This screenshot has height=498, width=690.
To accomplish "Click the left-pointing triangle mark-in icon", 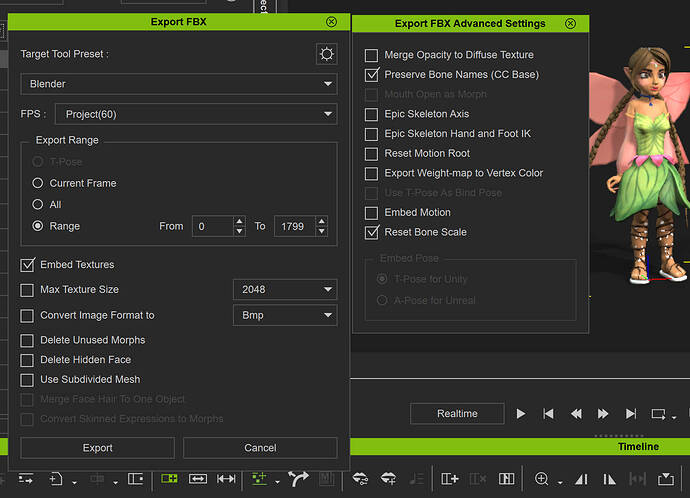I will (x=581, y=479).
